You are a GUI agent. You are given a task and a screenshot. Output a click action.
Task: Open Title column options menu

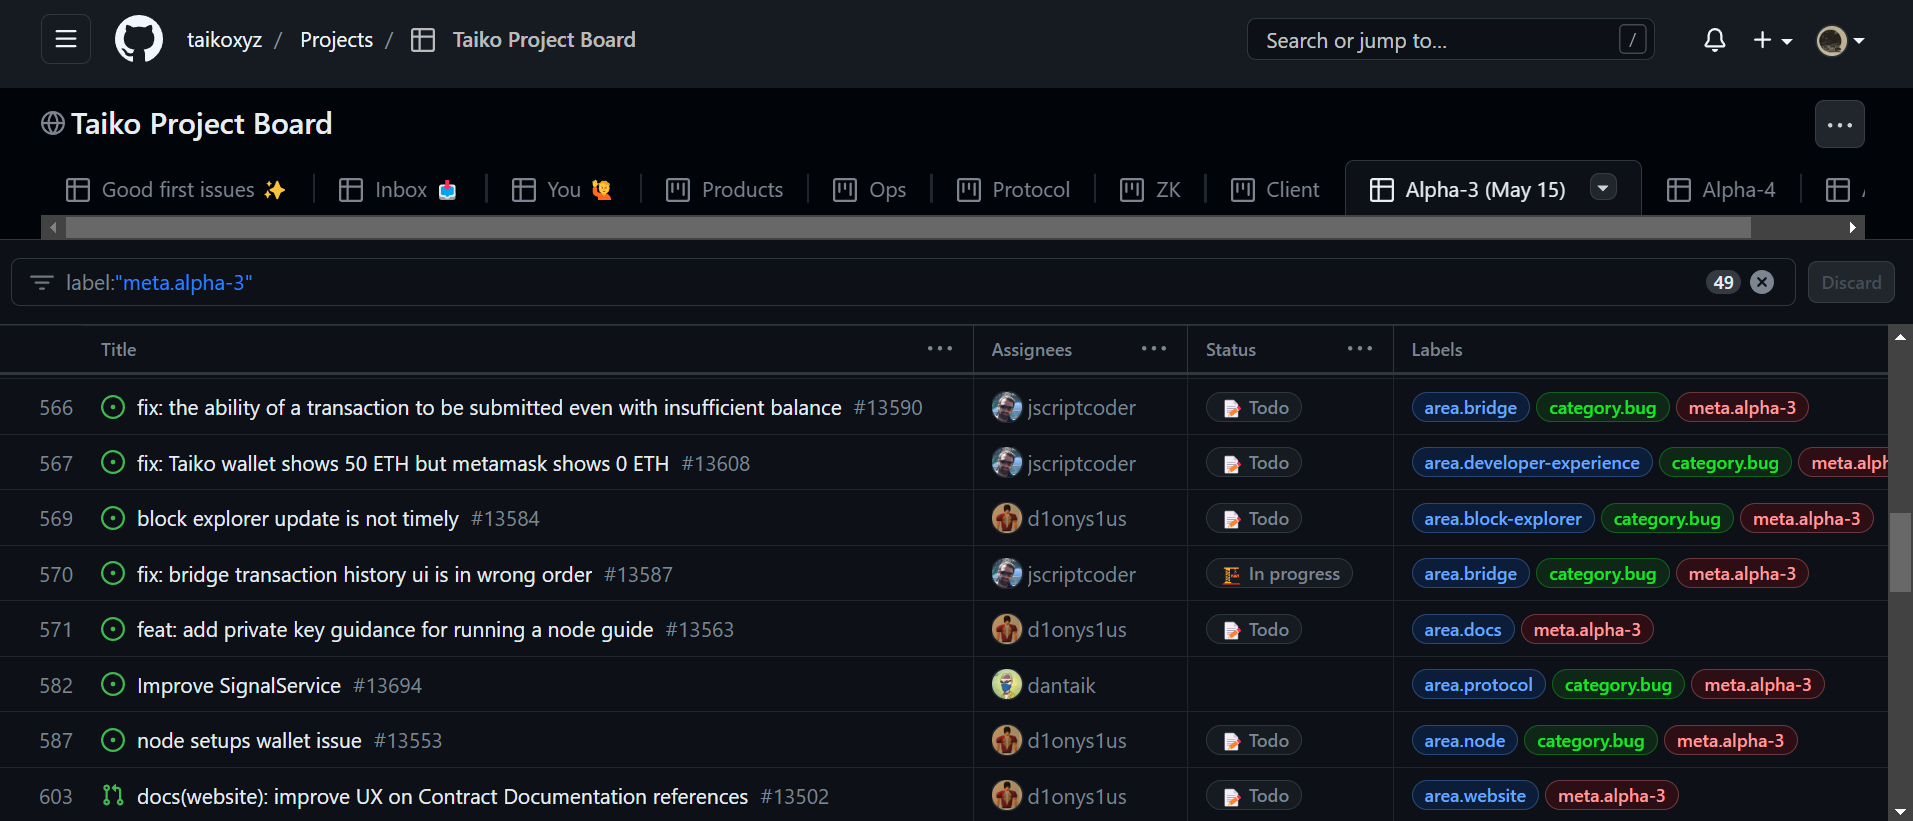coord(939,349)
